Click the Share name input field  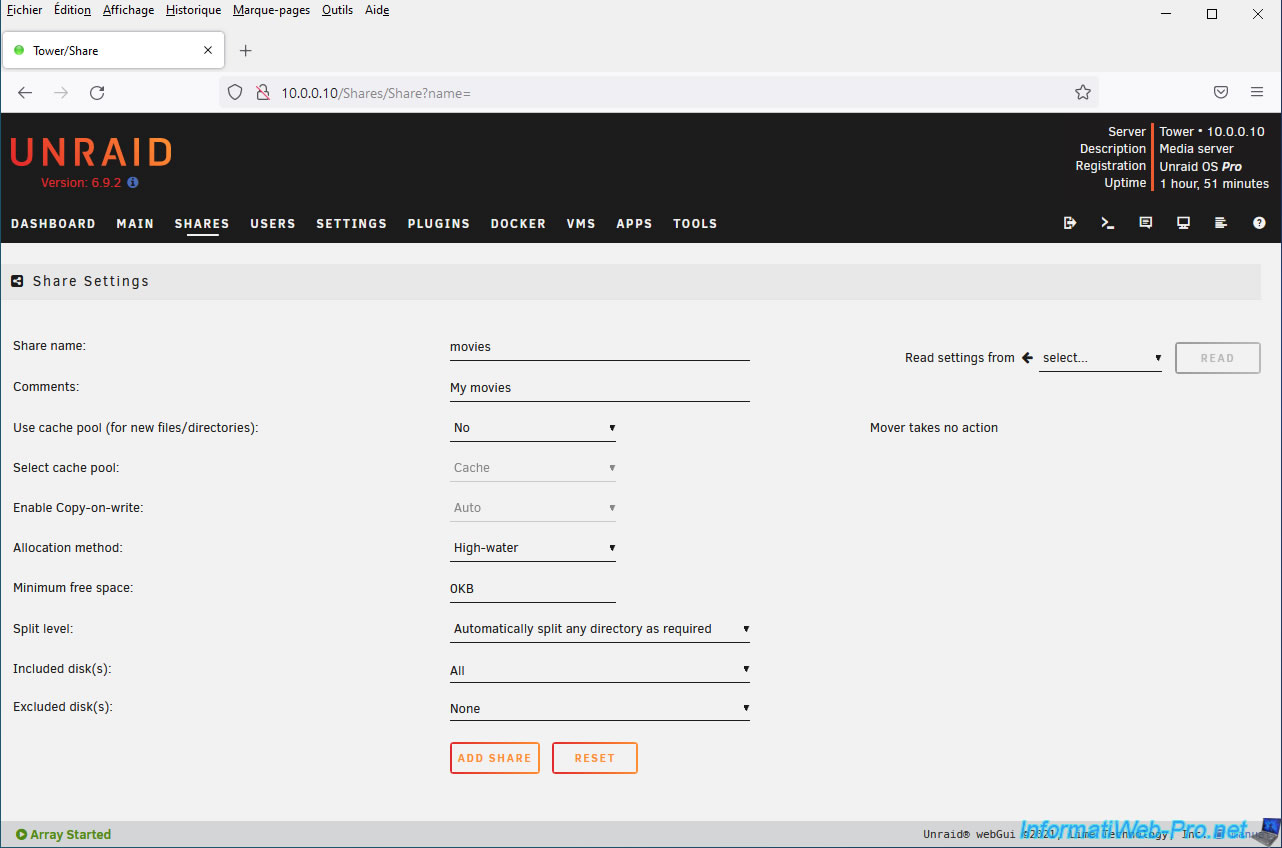[x=599, y=347]
